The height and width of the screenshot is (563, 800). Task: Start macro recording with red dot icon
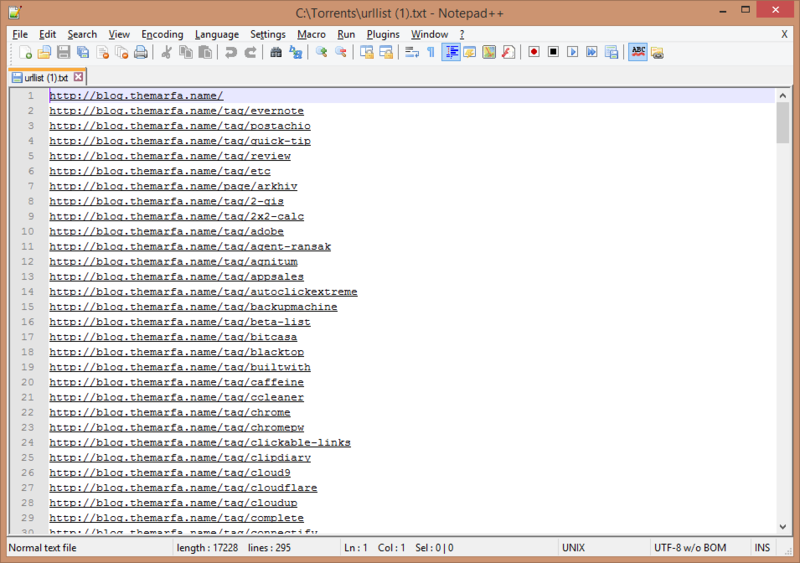click(534, 52)
